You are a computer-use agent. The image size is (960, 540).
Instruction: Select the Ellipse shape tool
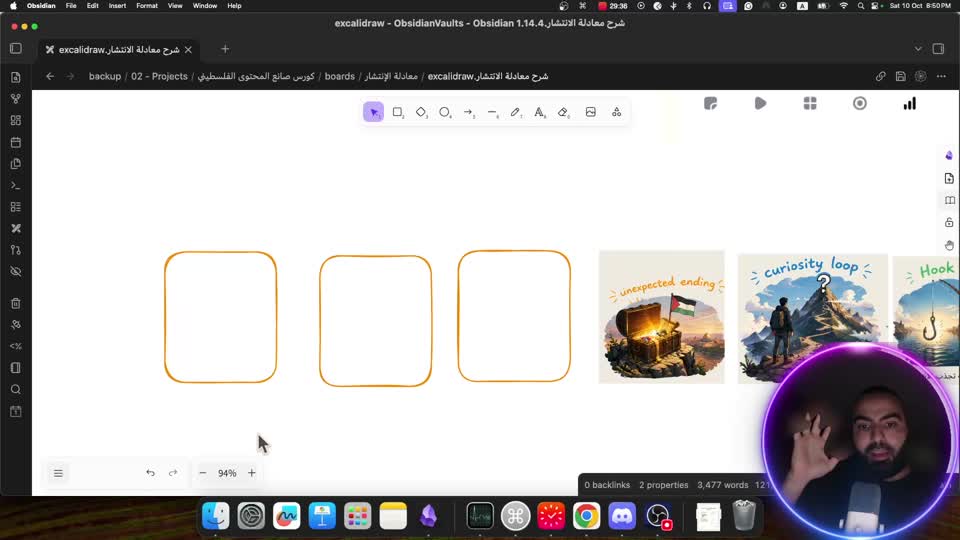(444, 112)
